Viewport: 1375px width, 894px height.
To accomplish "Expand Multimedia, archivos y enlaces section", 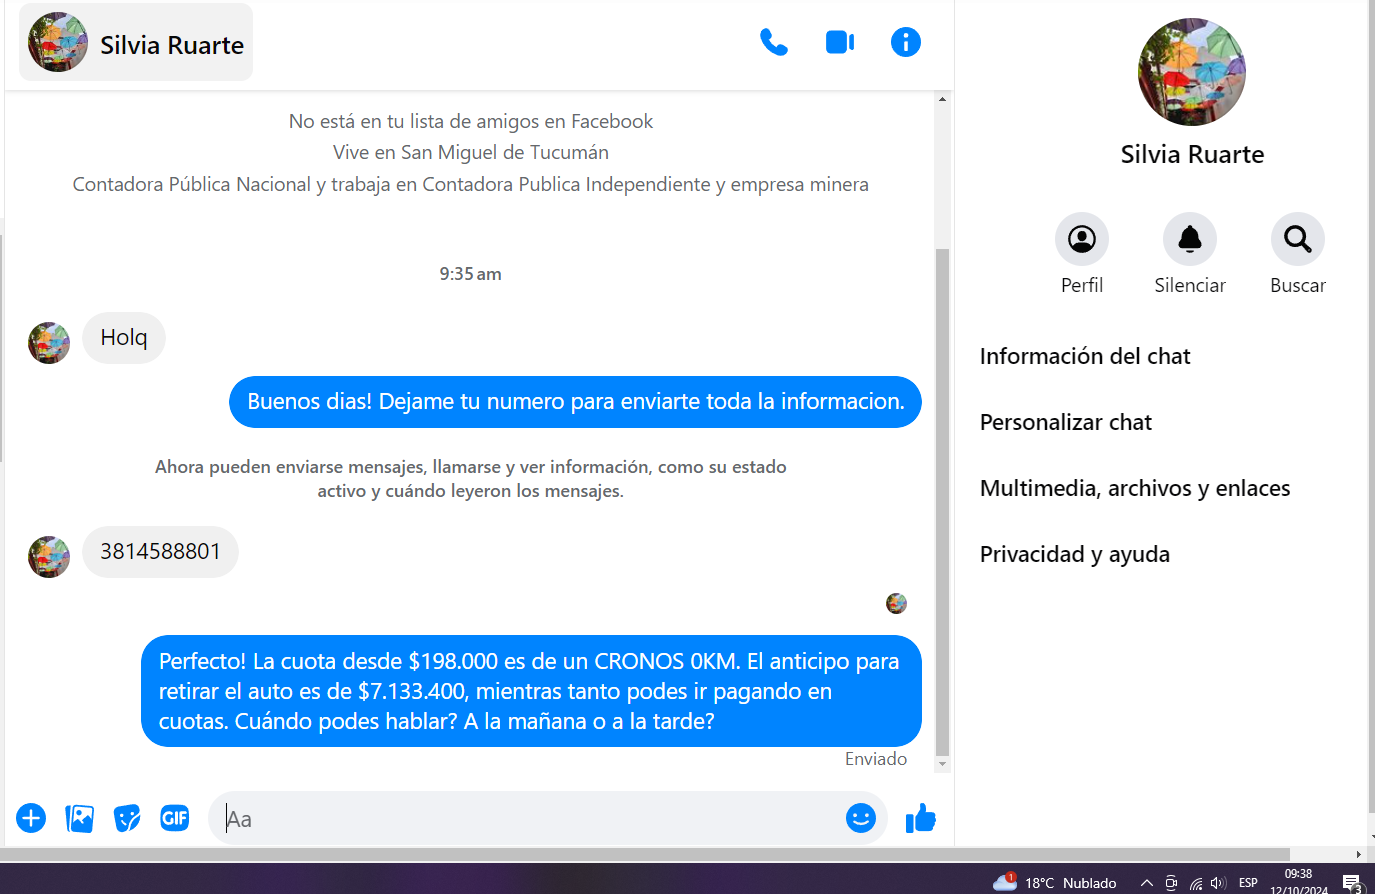I will click(x=1135, y=489).
